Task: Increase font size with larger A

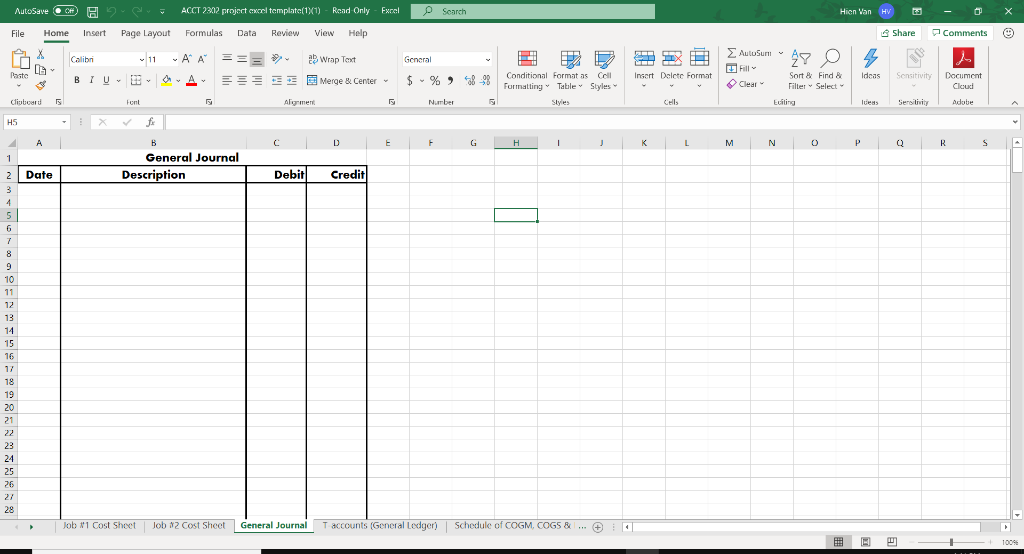Action: (187, 59)
